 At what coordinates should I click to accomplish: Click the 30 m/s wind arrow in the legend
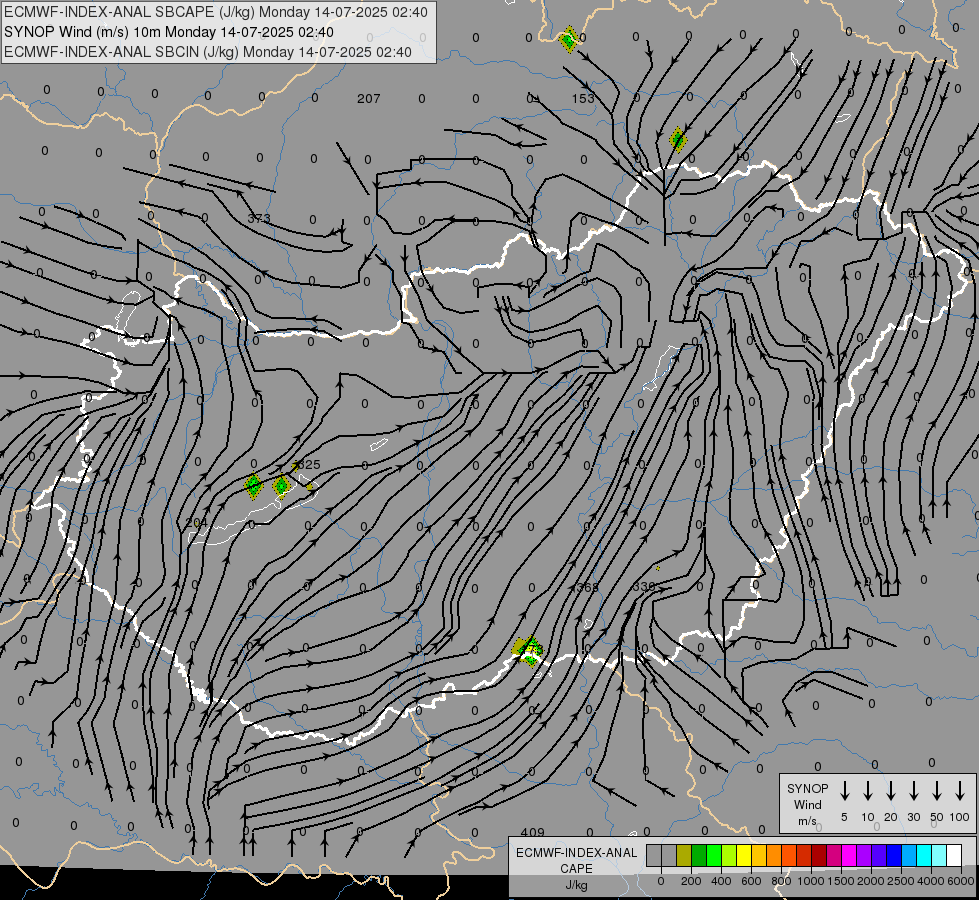point(913,791)
